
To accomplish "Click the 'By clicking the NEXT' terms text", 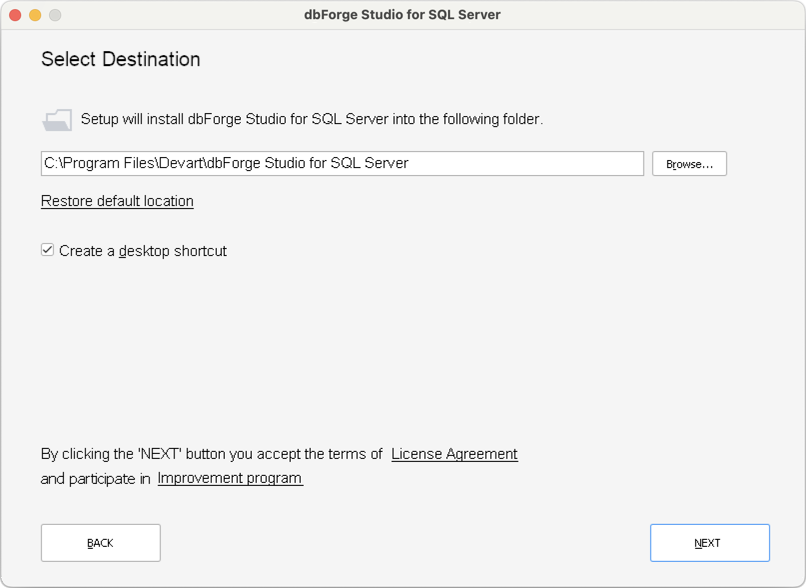I will point(211,454).
